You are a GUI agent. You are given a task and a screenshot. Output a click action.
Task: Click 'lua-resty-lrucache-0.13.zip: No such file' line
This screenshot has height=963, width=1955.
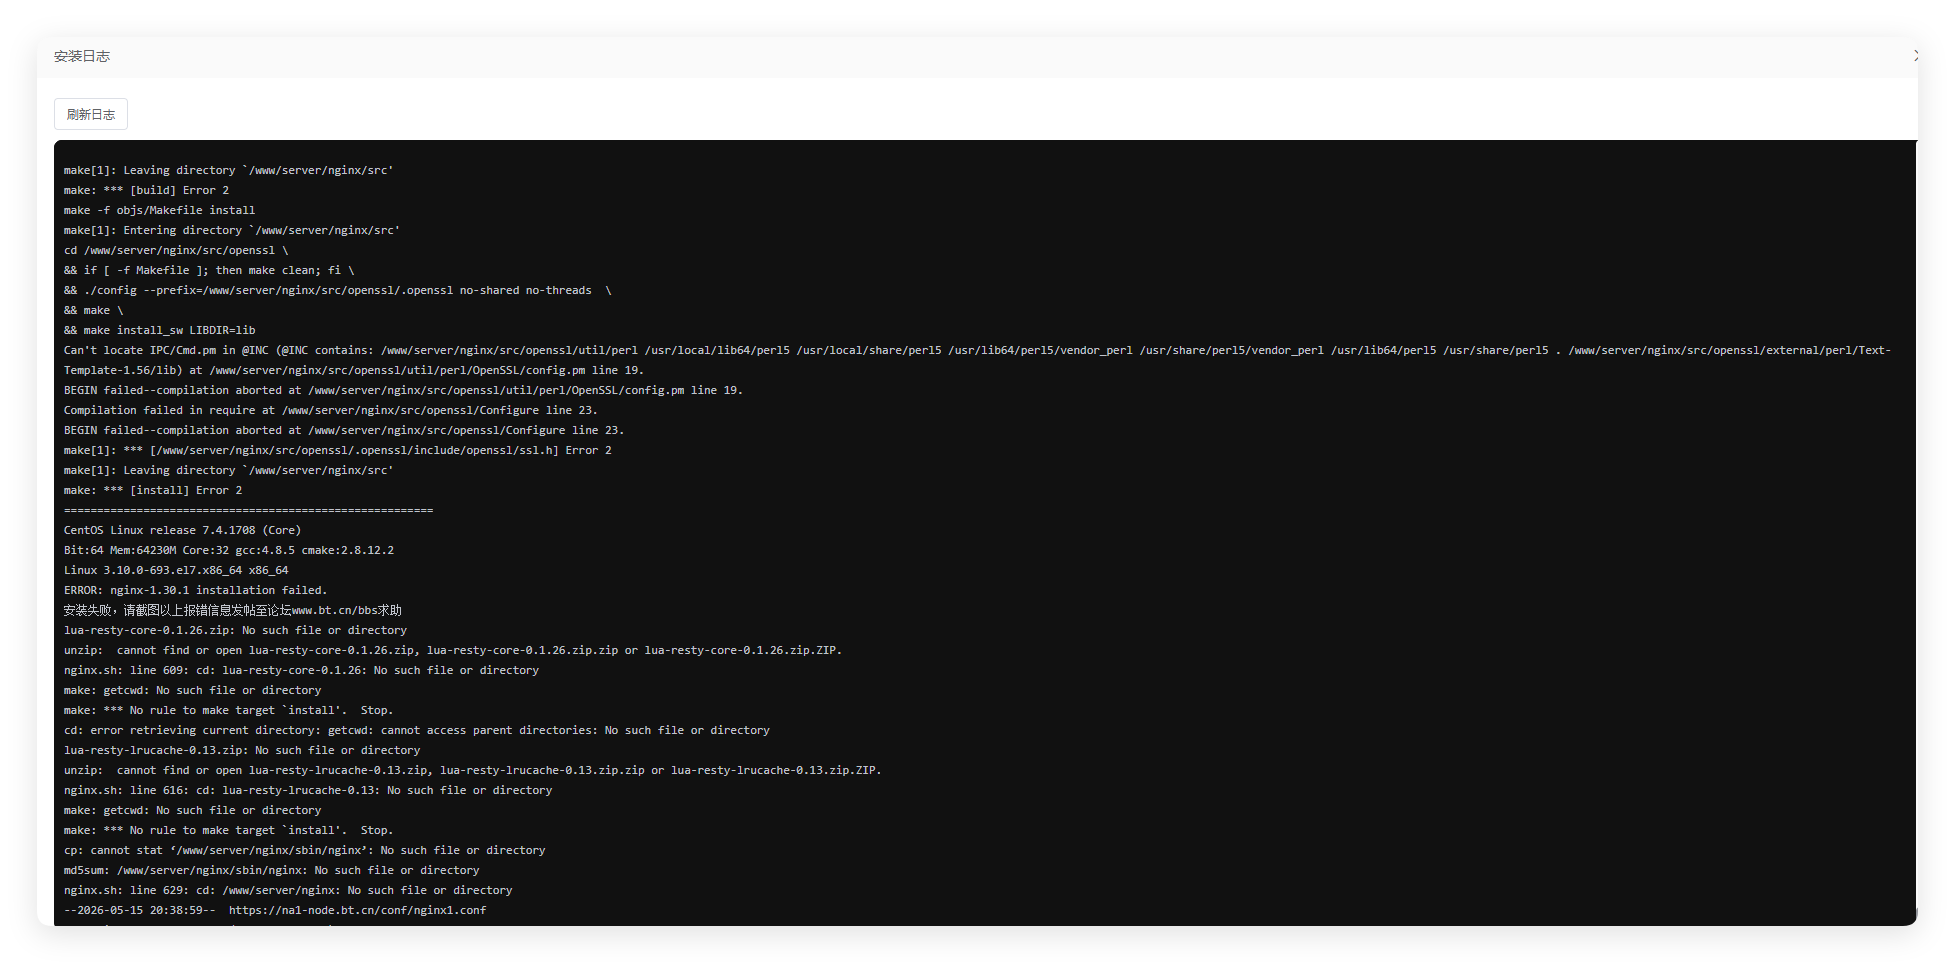click(242, 750)
